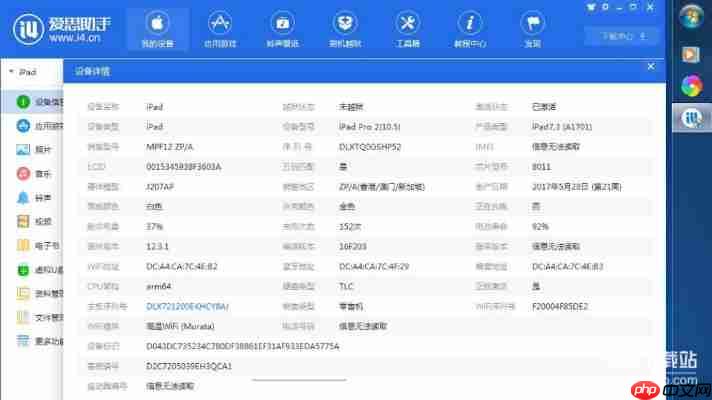This screenshot has height=400, width=712.
Task: Click the Device Details (设备详情) header title
Action: click(92, 72)
